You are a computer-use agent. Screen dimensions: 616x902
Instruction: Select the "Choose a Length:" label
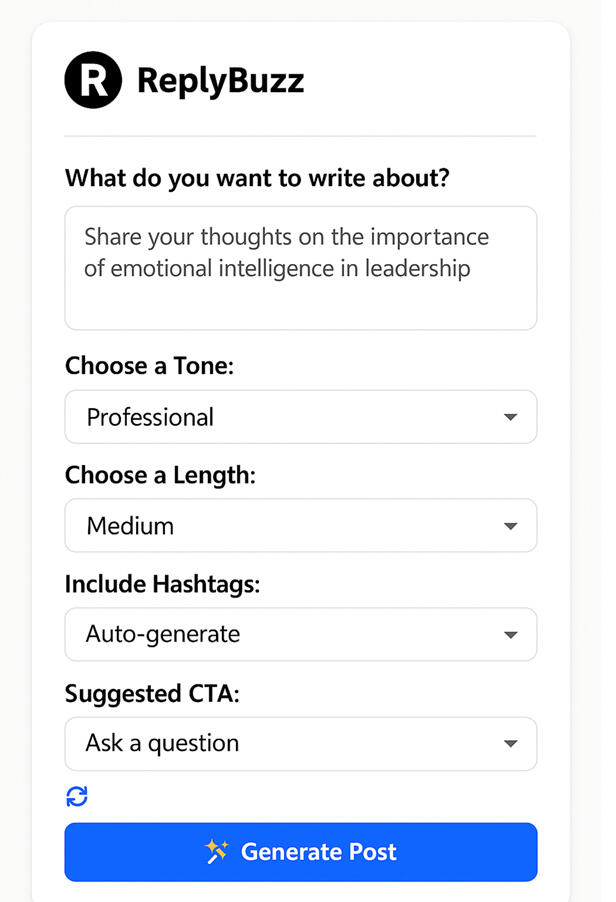(x=160, y=475)
